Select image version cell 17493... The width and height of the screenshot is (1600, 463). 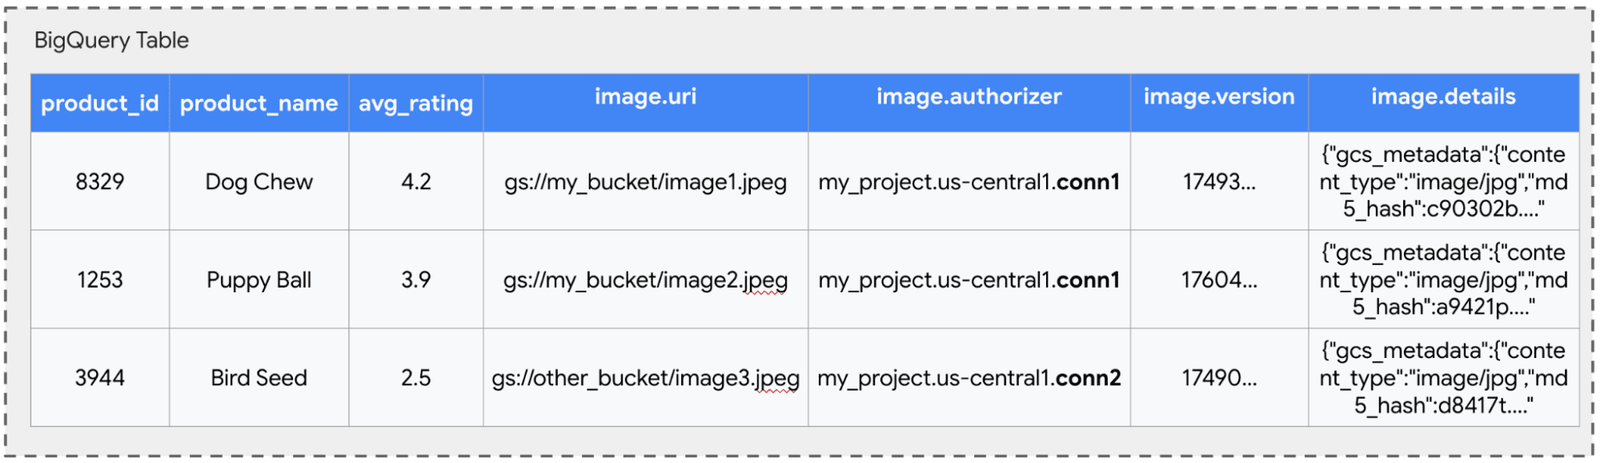(1219, 182)
